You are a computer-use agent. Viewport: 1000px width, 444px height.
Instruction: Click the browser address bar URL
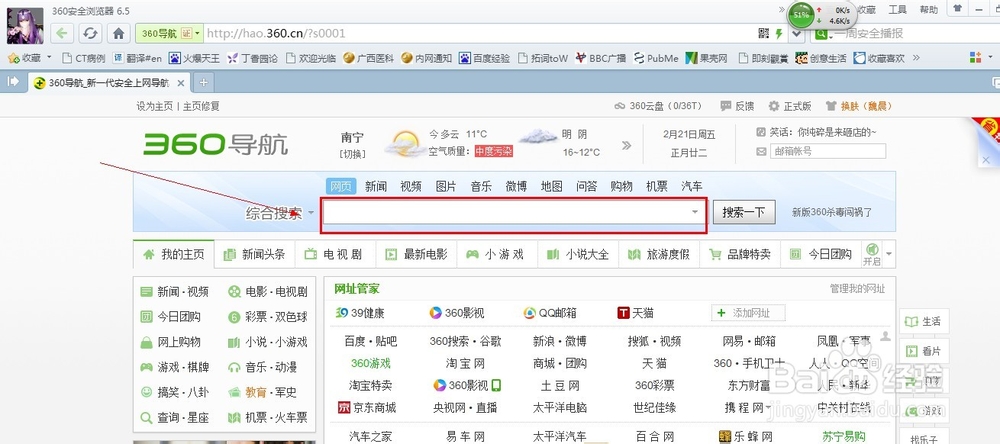coord(276,33)
